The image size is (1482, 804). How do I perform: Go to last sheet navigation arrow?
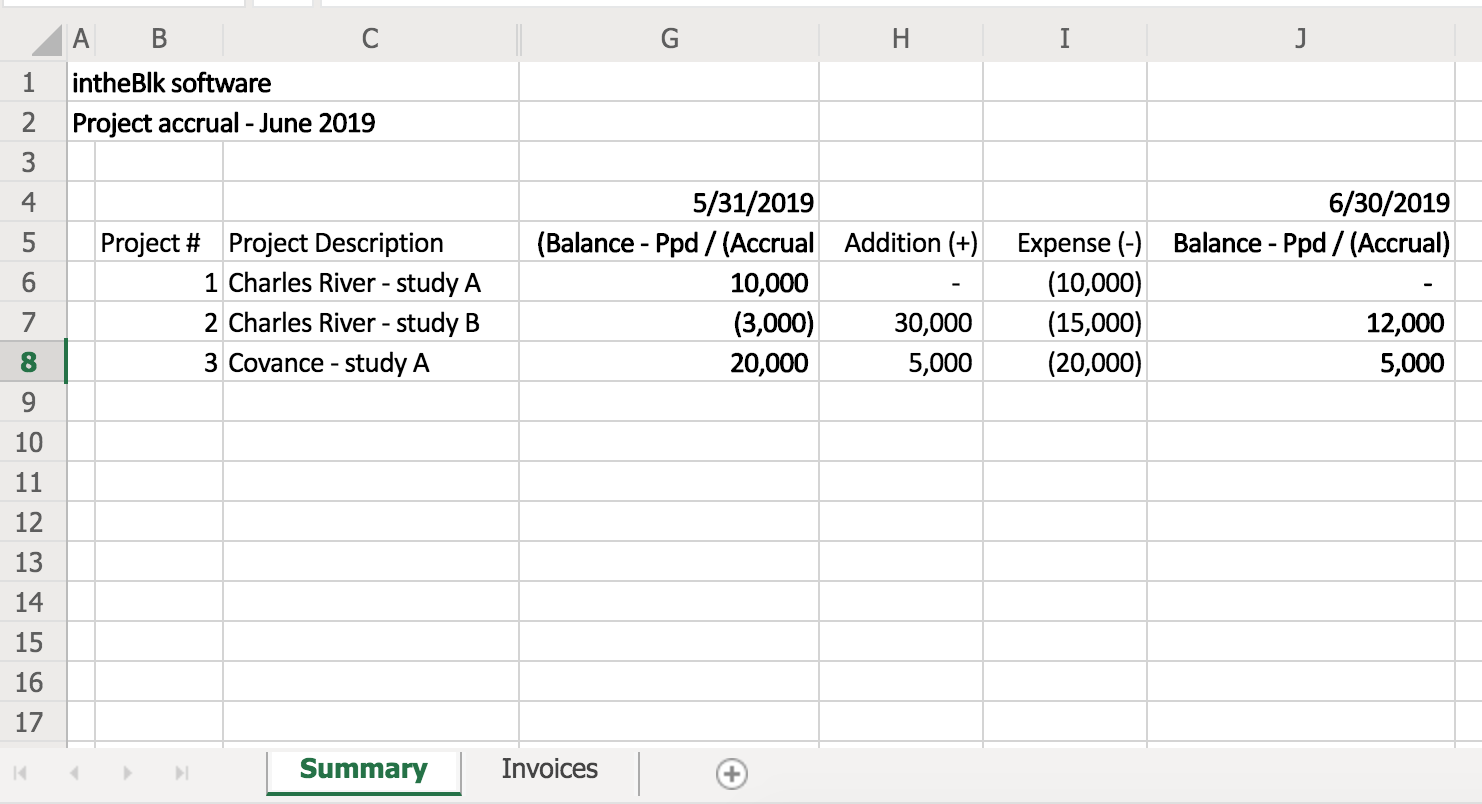tap(181, 773)
